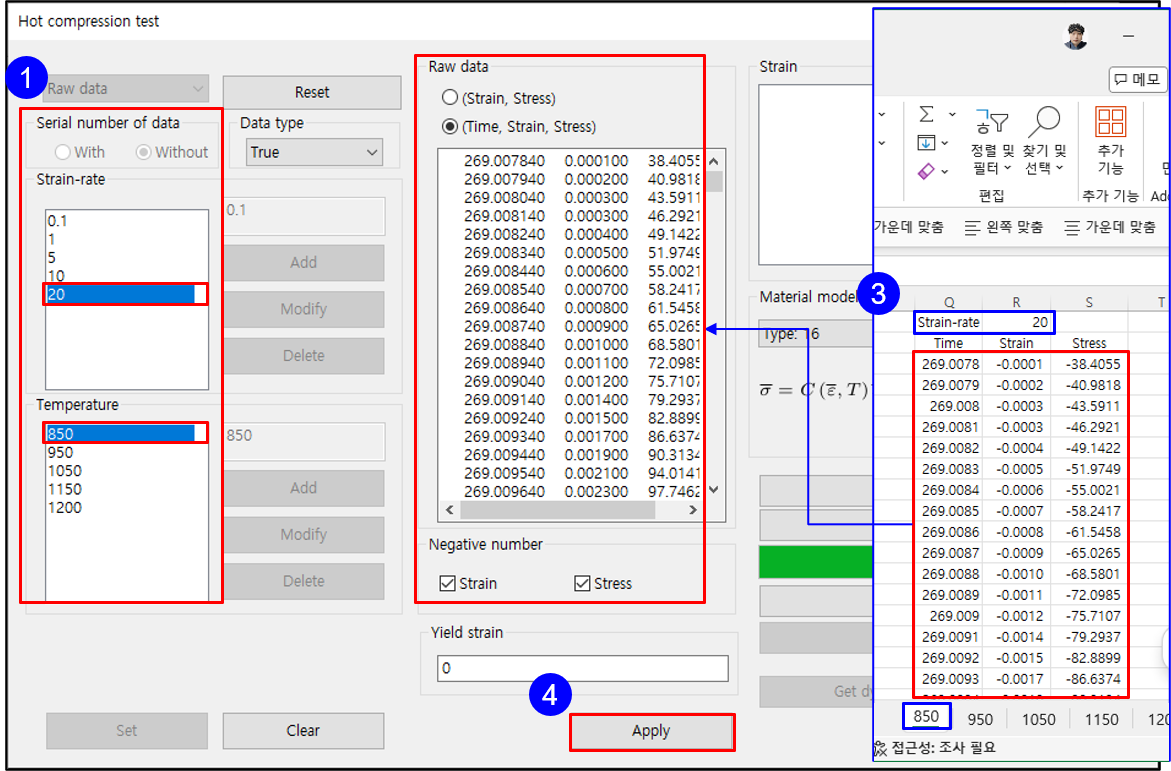Toggle the Stress negative number checkbox
The height and width of the screenshot is (771, 1171).
pos(603,583)
